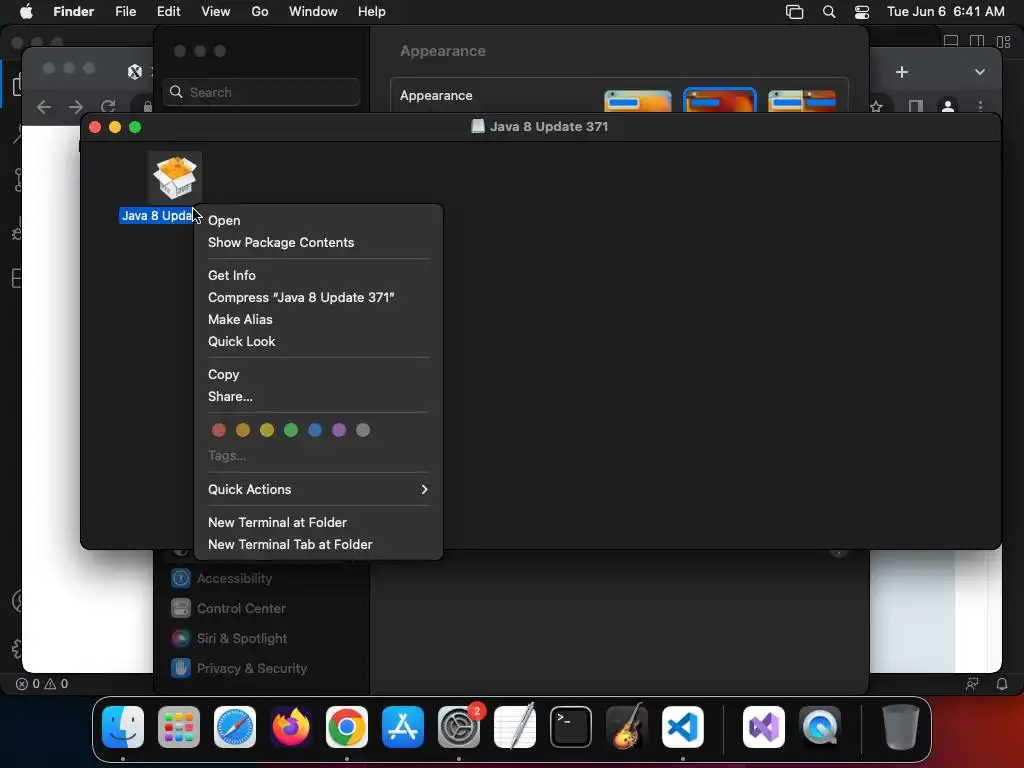
Task: Apply the orange tag color
Action: coord(243,430)
